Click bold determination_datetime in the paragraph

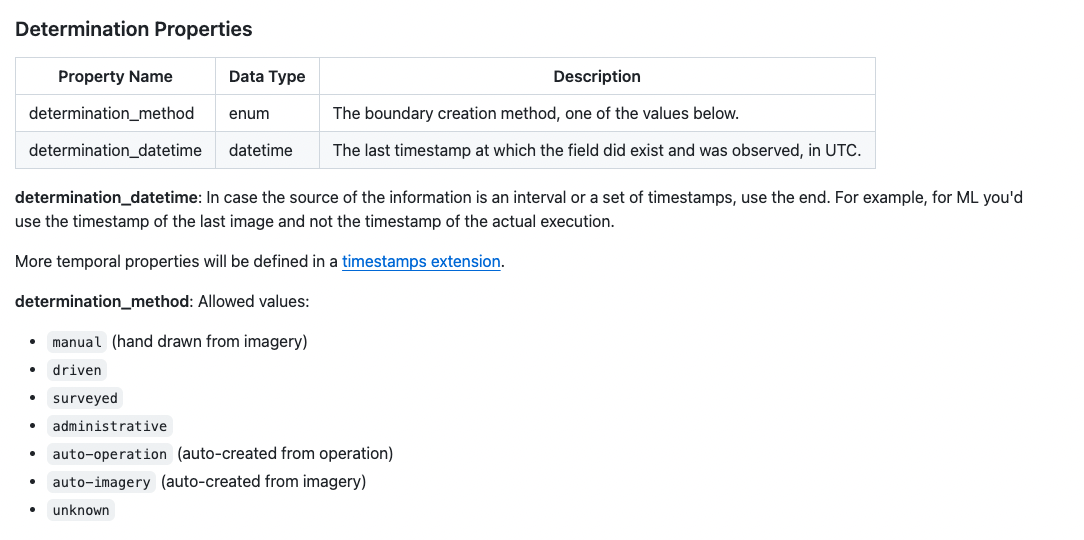[108, 198]
